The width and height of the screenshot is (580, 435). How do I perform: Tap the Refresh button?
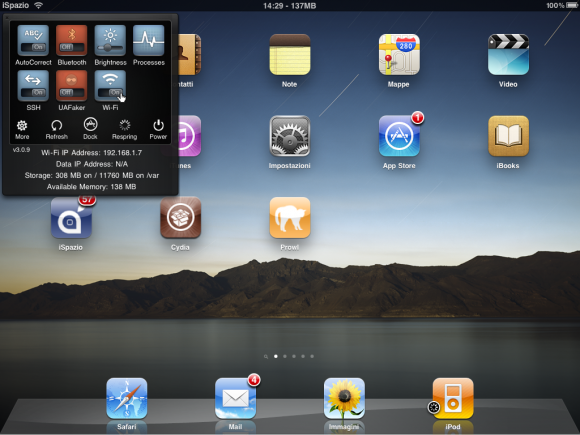tap(57, 129)
